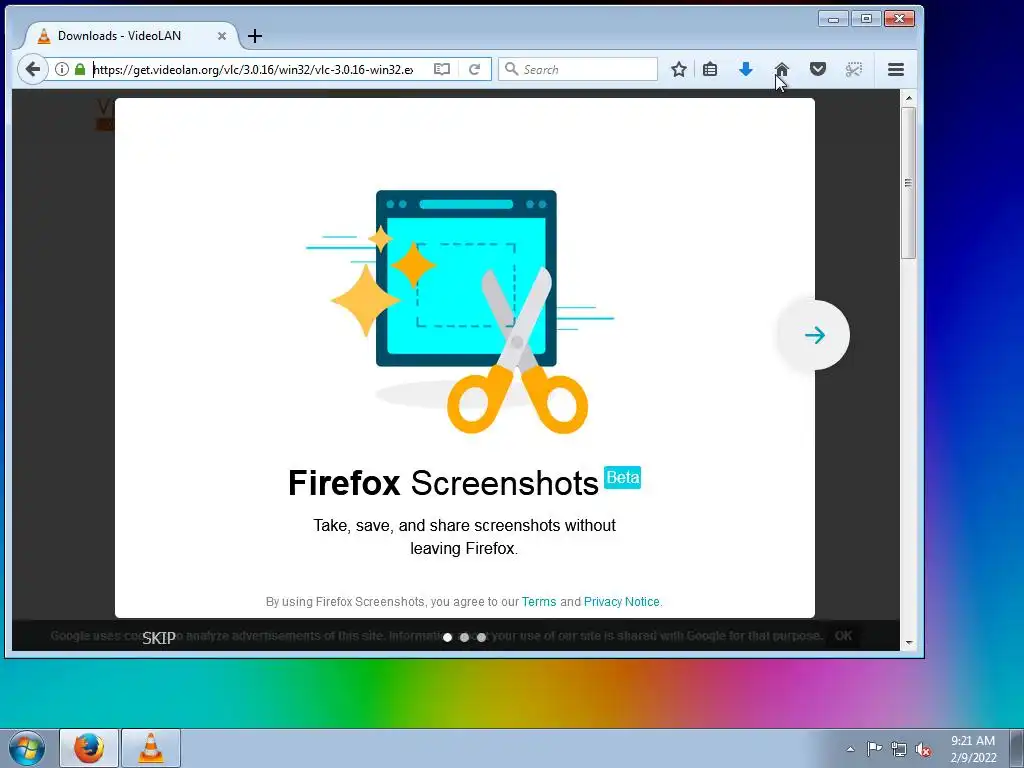Open the Windows Start menu
1024x768 pixels.
(27, 748)
